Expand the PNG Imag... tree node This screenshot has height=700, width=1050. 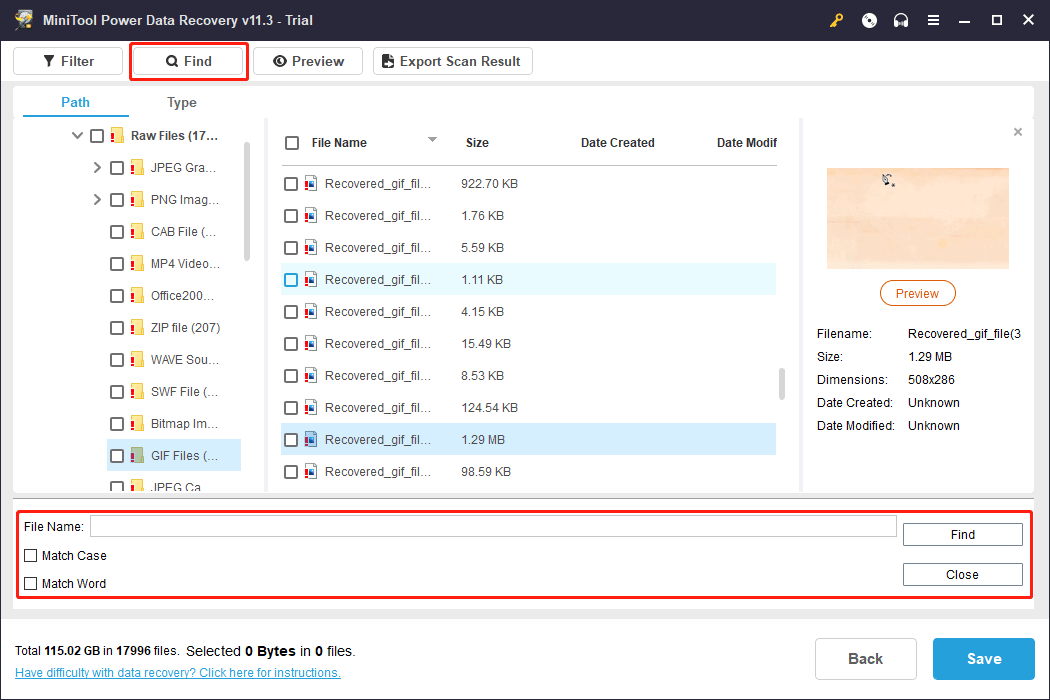coord(97,200)
